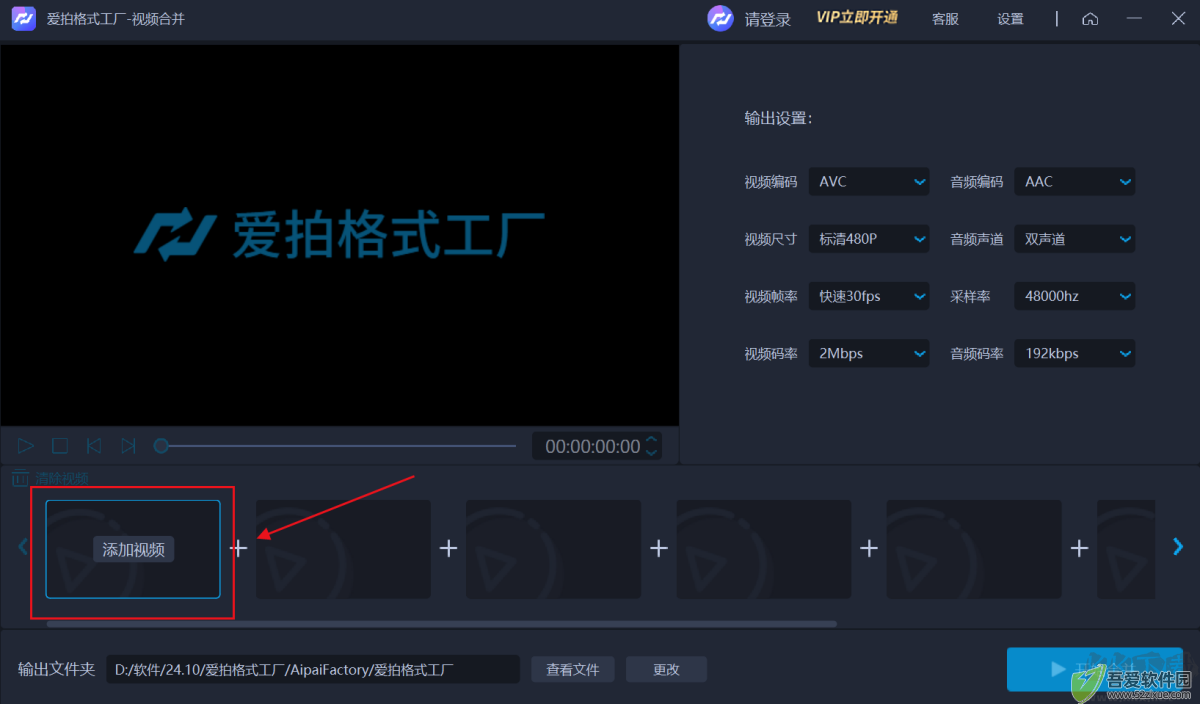The image size is (1200, 704).
Task: Close the 视频合并 window
Action: click(1178, 19)
